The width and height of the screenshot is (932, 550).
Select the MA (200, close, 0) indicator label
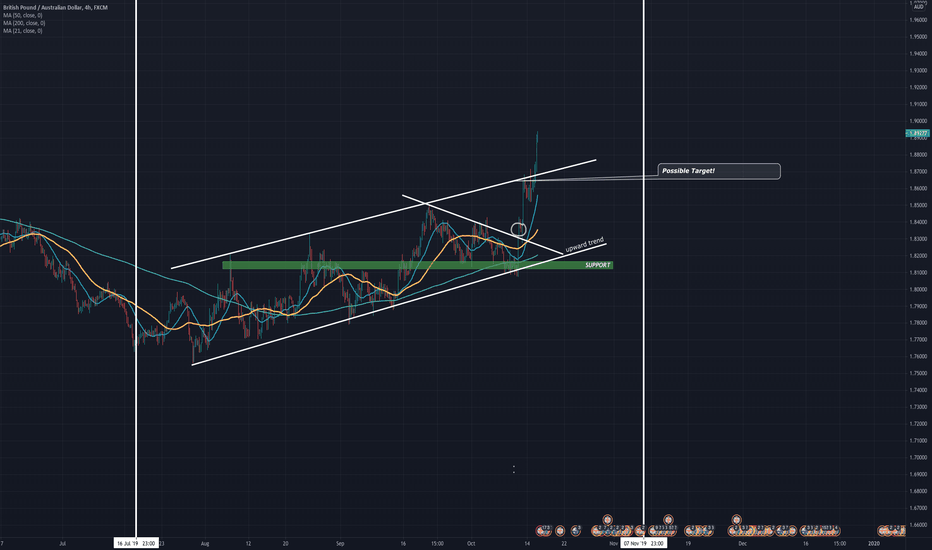(24, 23)
